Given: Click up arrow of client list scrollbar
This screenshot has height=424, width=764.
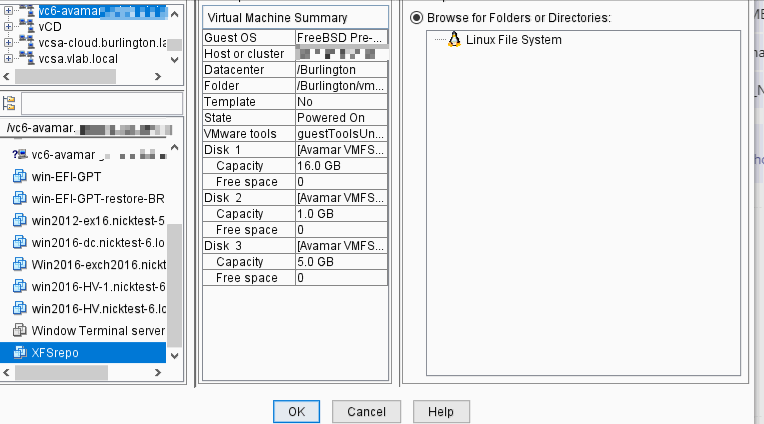Looking at the screenshot, I should click(x=174, y=147).
